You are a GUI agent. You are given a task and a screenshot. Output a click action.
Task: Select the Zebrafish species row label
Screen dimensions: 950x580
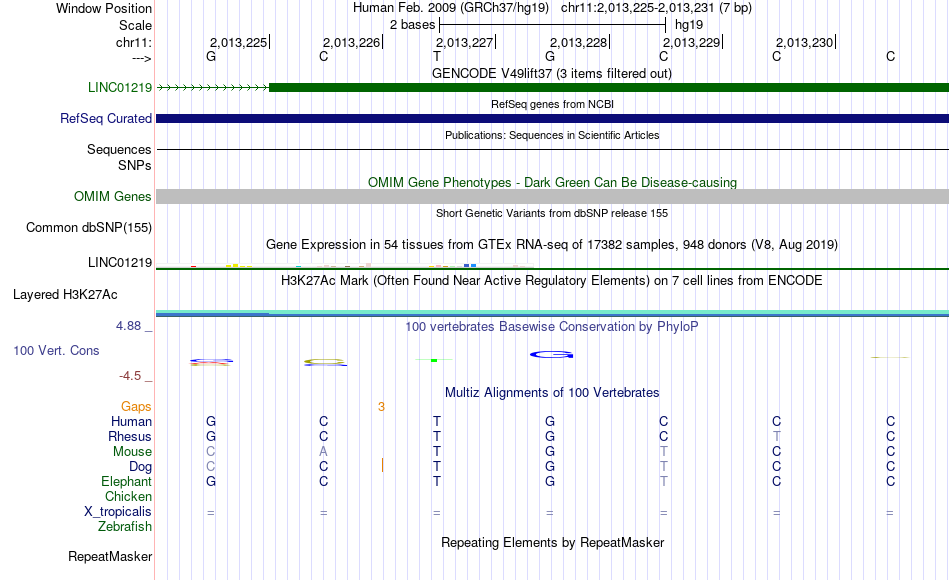[125, 526]
